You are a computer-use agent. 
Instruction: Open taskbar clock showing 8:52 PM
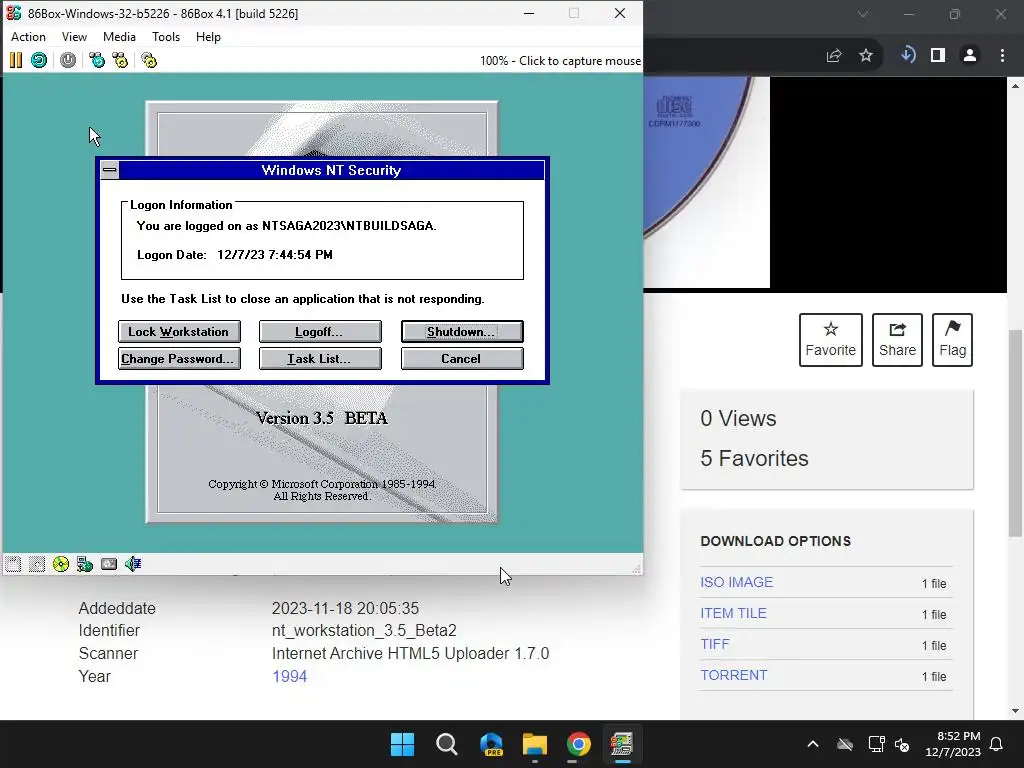[953, 744]
